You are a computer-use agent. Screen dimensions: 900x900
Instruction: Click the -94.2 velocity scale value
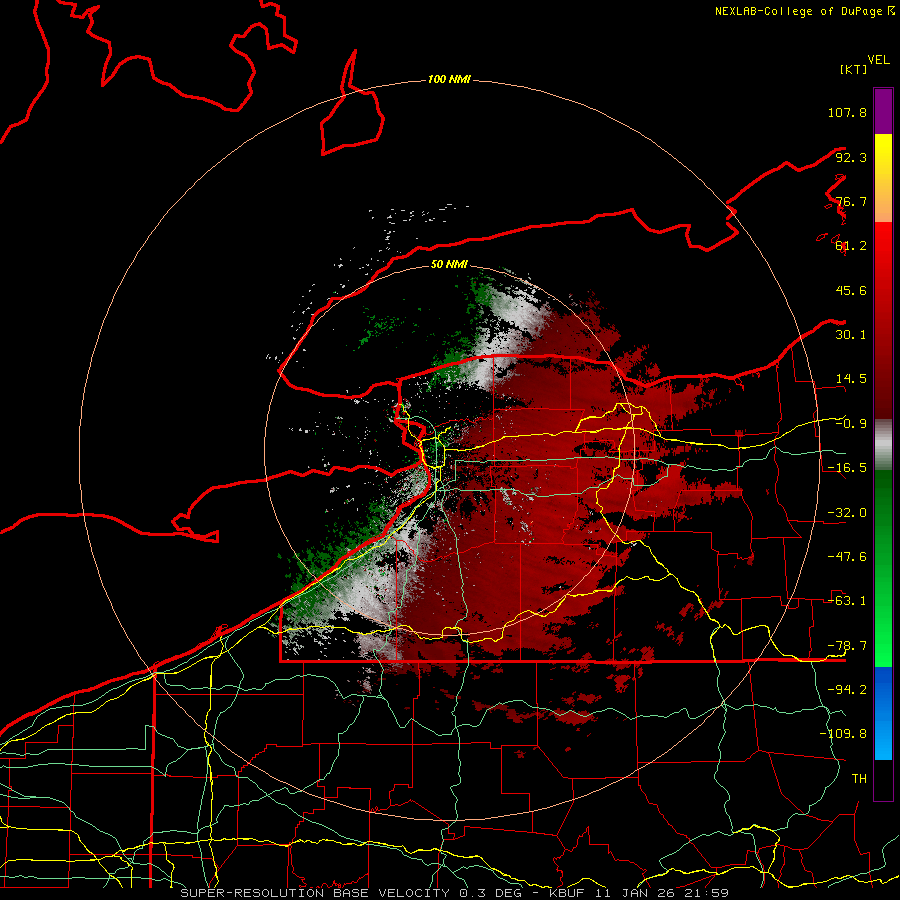point(847,689)
